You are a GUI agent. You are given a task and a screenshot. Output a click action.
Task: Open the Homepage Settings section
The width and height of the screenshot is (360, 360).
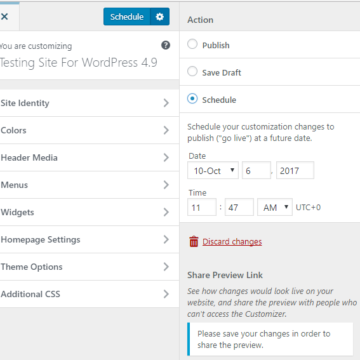tap(89, 240)
